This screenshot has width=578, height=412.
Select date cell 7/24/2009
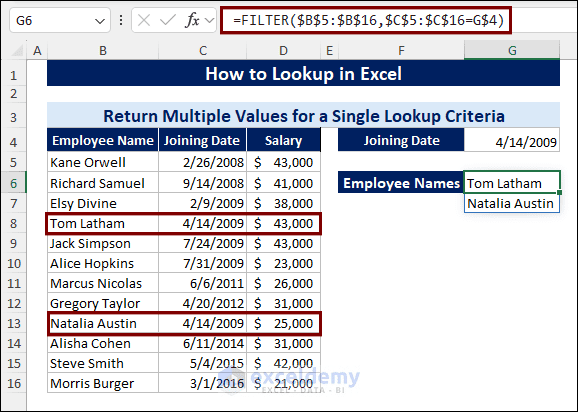202,243
